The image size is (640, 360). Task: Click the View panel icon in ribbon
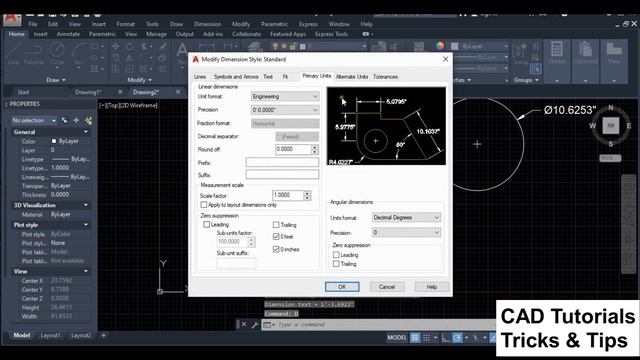point(613,50)
